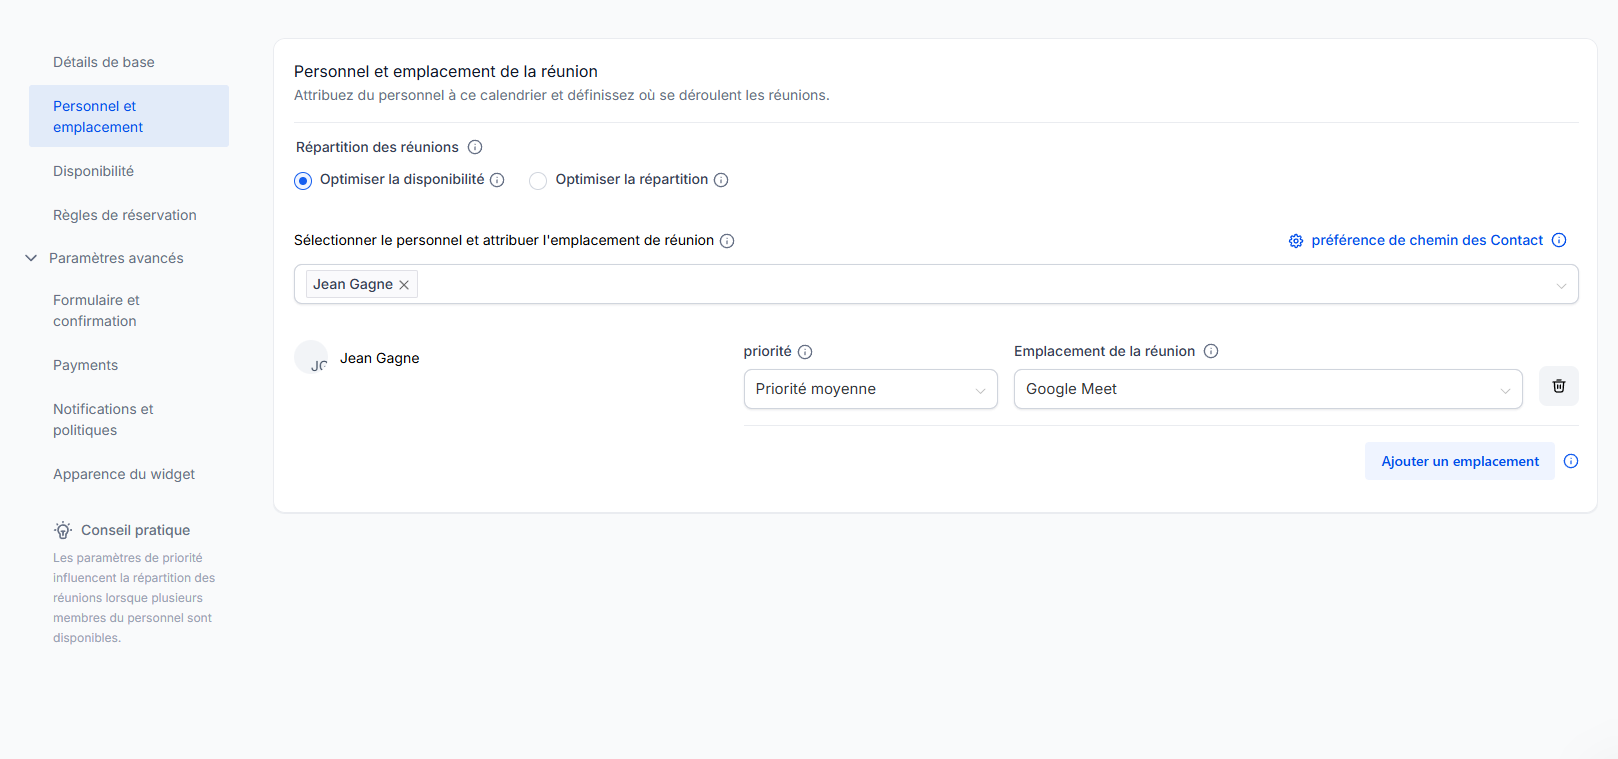
Task: Click Jean Gagne's avatar thumbnail
Action: pos(311,358)
